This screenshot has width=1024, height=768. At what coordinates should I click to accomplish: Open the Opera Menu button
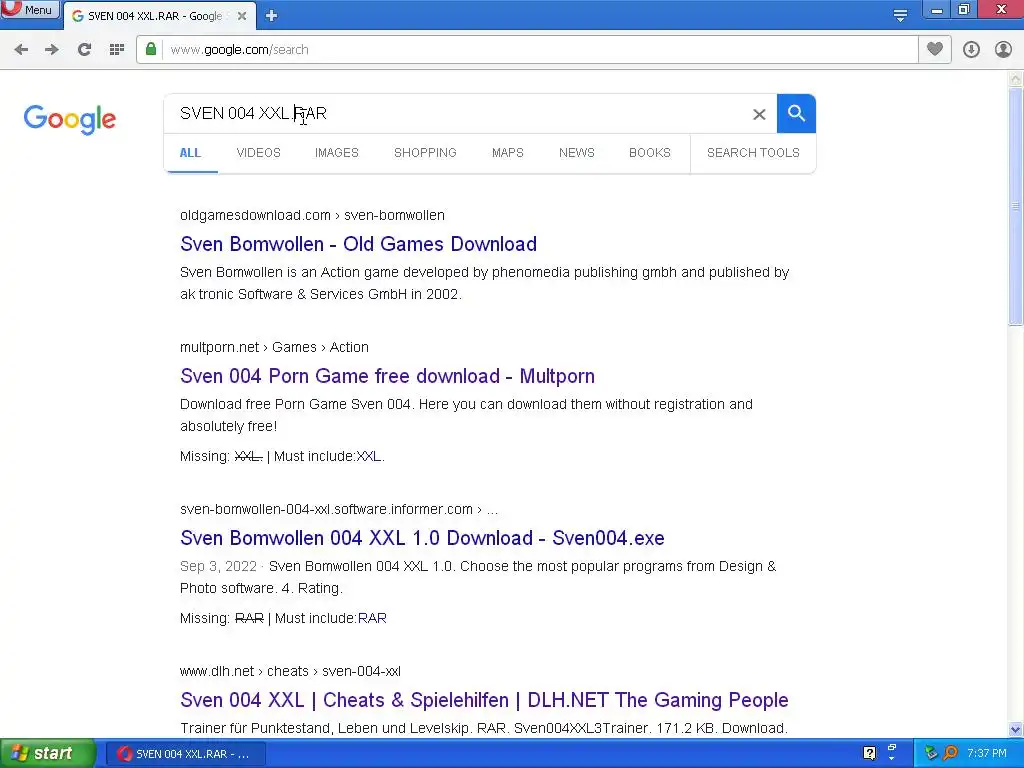30,9
